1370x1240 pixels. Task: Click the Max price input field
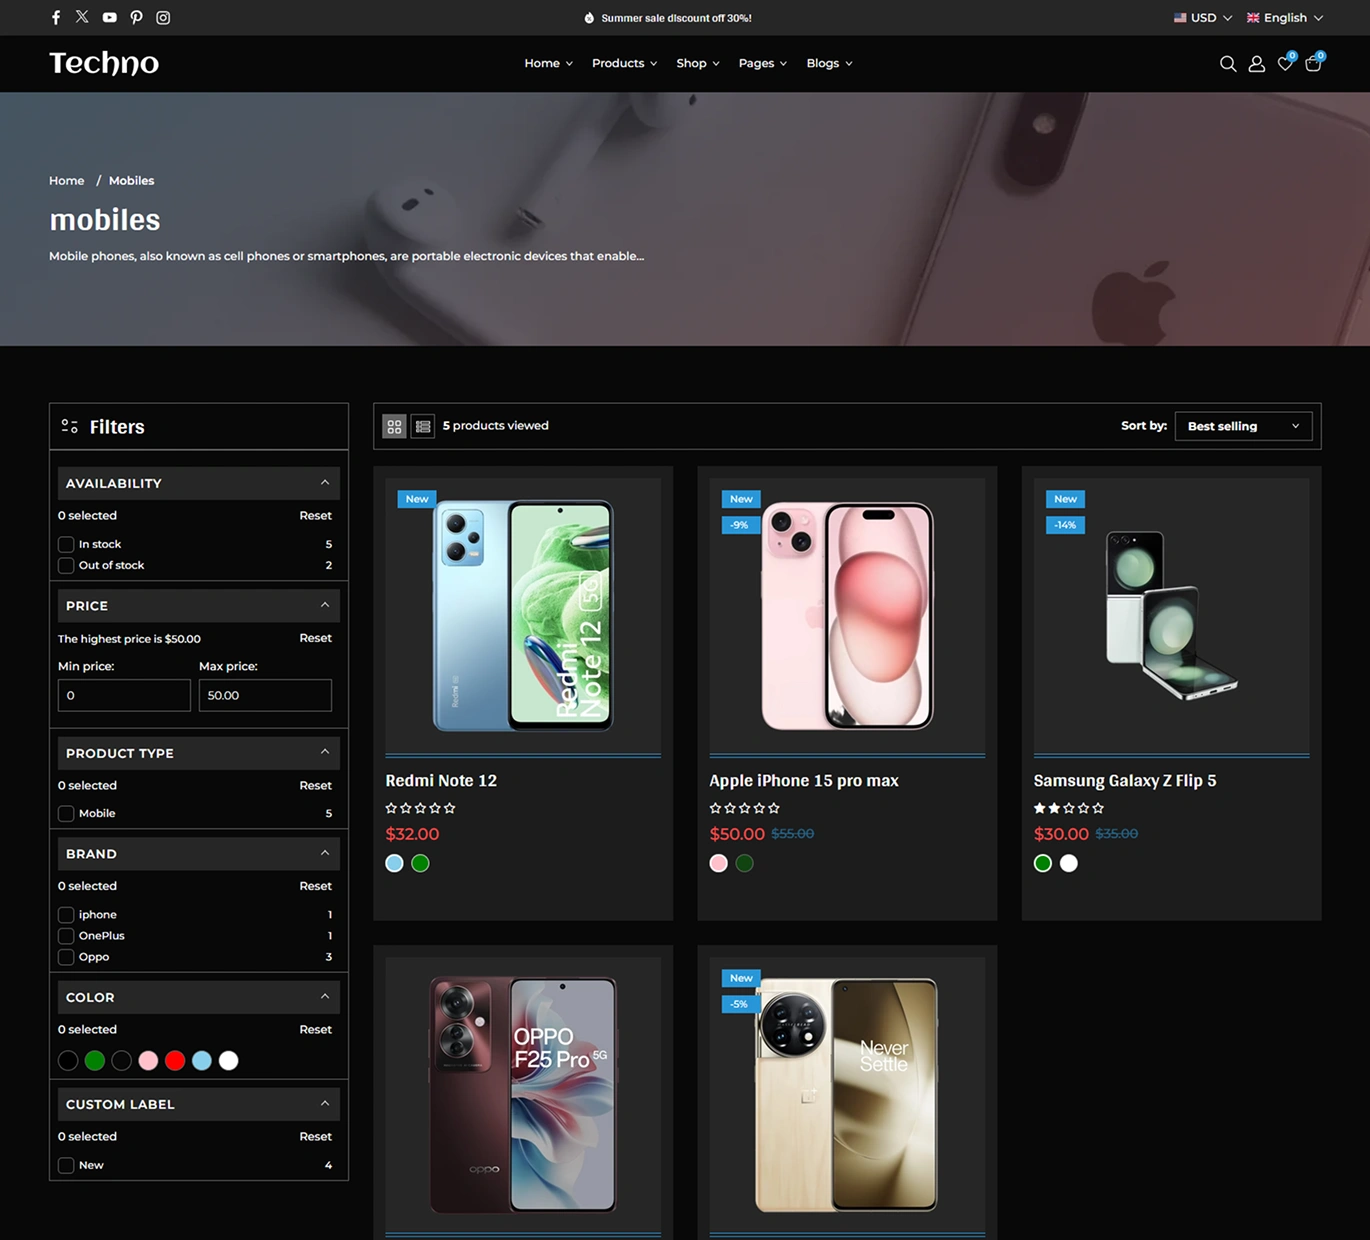[x=265, y=695]
